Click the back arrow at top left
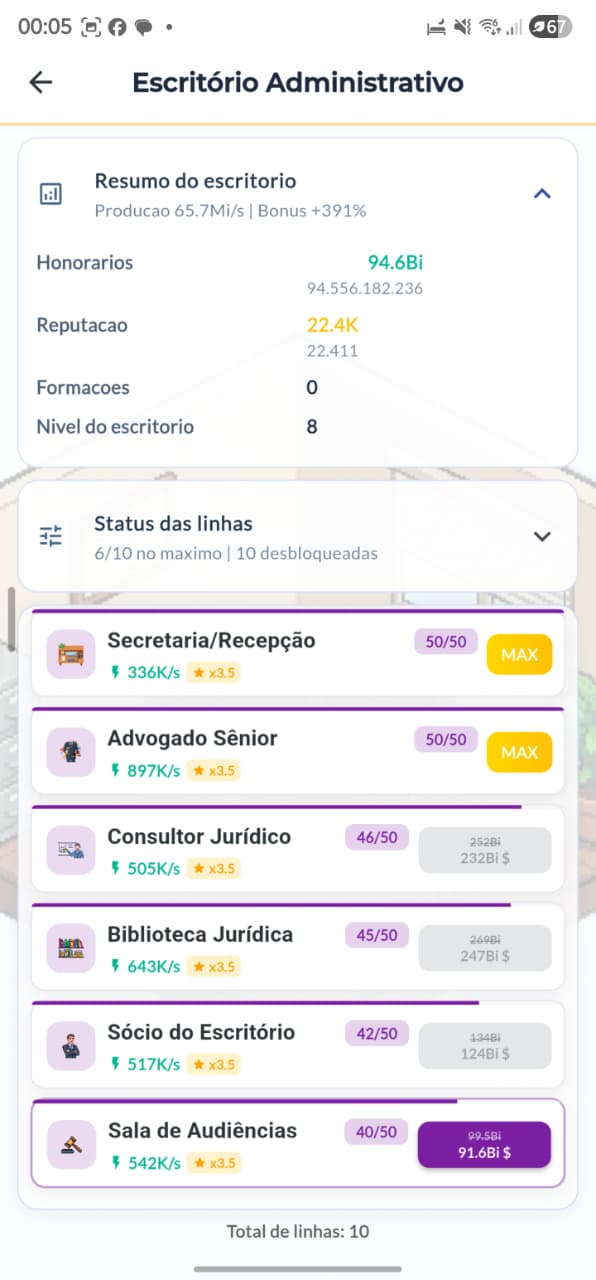The height and width of the screenshot is (1280, 596). 39,82
